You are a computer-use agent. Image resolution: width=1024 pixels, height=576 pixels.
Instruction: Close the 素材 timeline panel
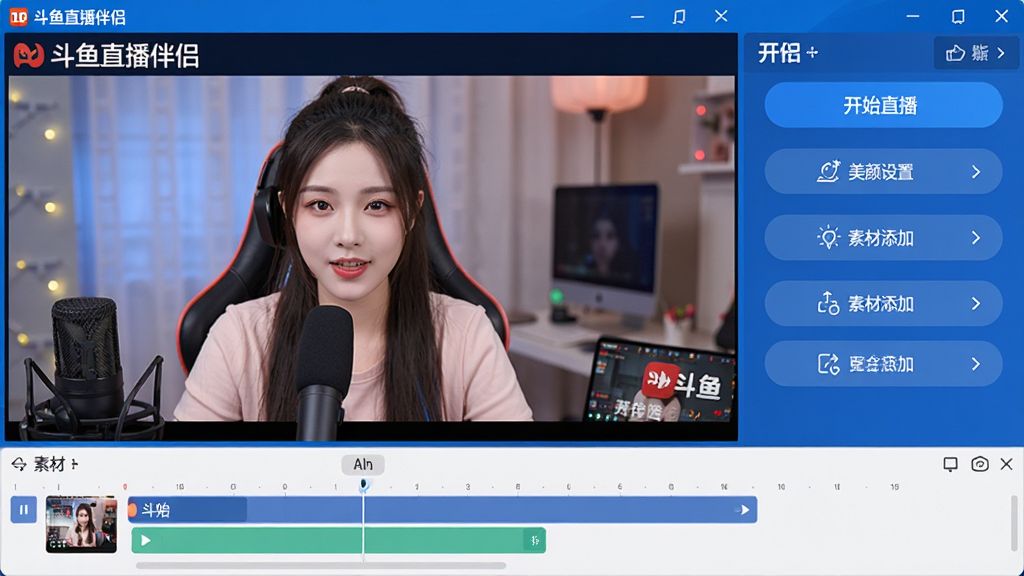click(1006, 464)
